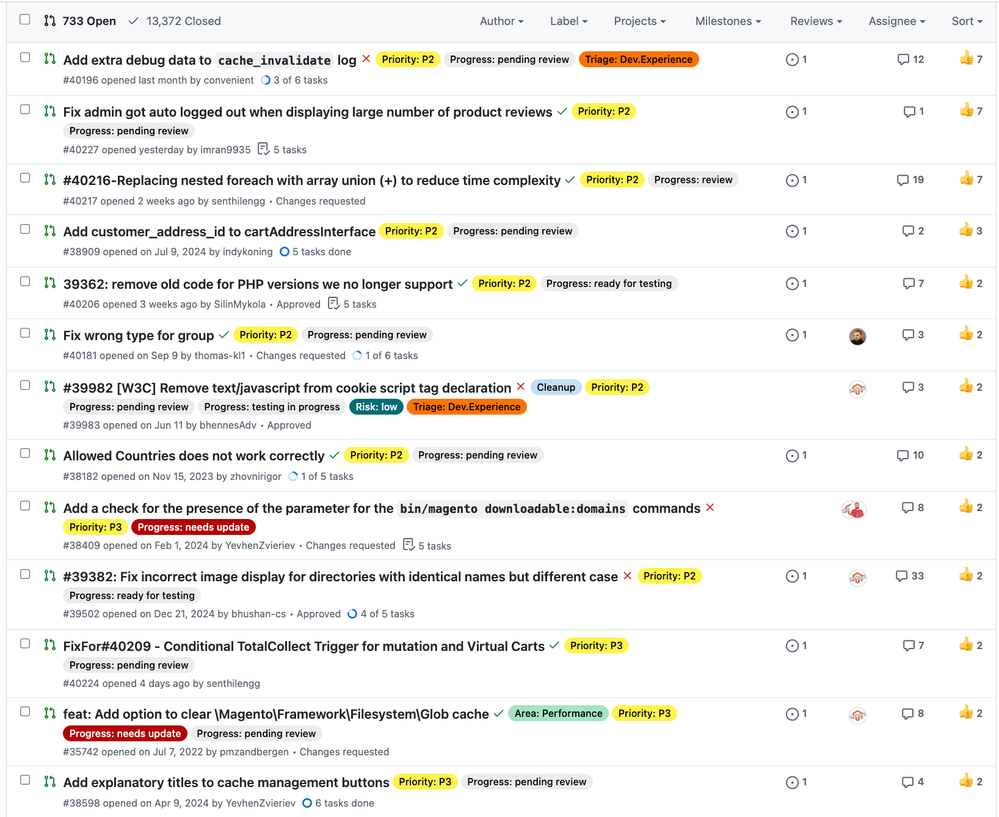999x817 pixels.
Task: Select the checkbox for the #40216 nested foreach PR
Action: 25,178
